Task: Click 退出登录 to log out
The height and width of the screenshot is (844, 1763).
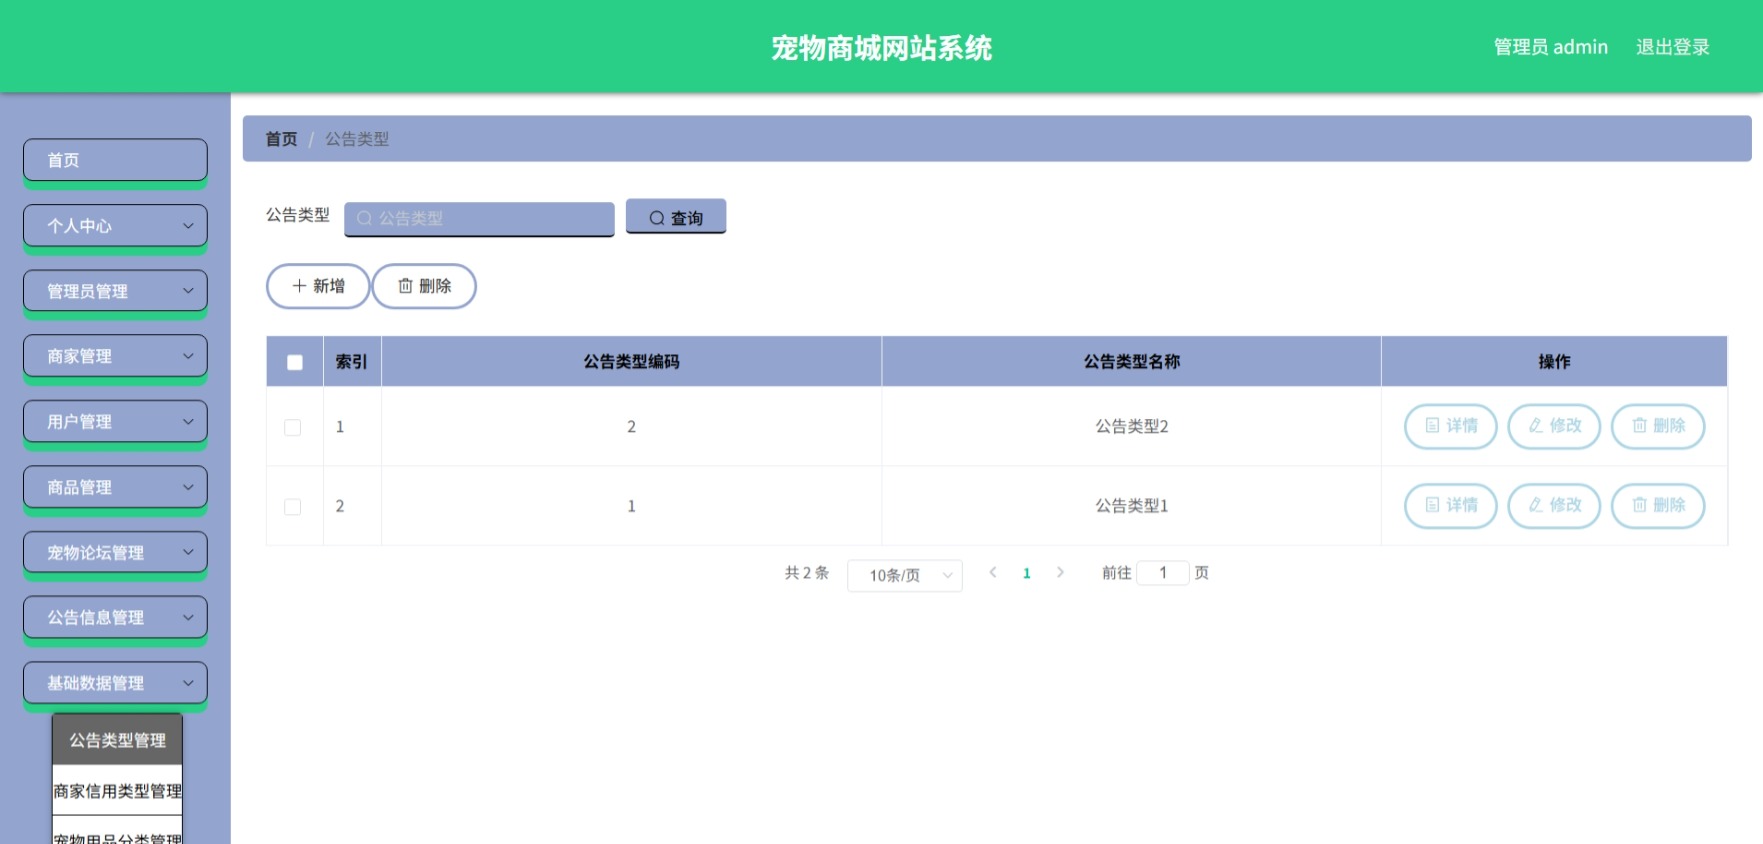Action: (x=1672, y=47)
